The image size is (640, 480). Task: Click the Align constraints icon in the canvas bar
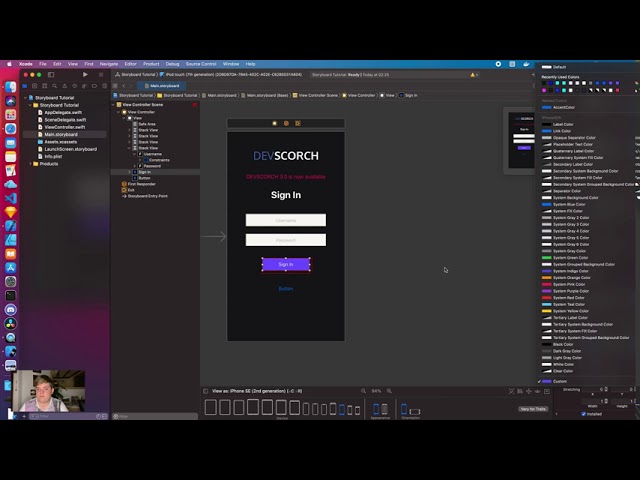520,391
